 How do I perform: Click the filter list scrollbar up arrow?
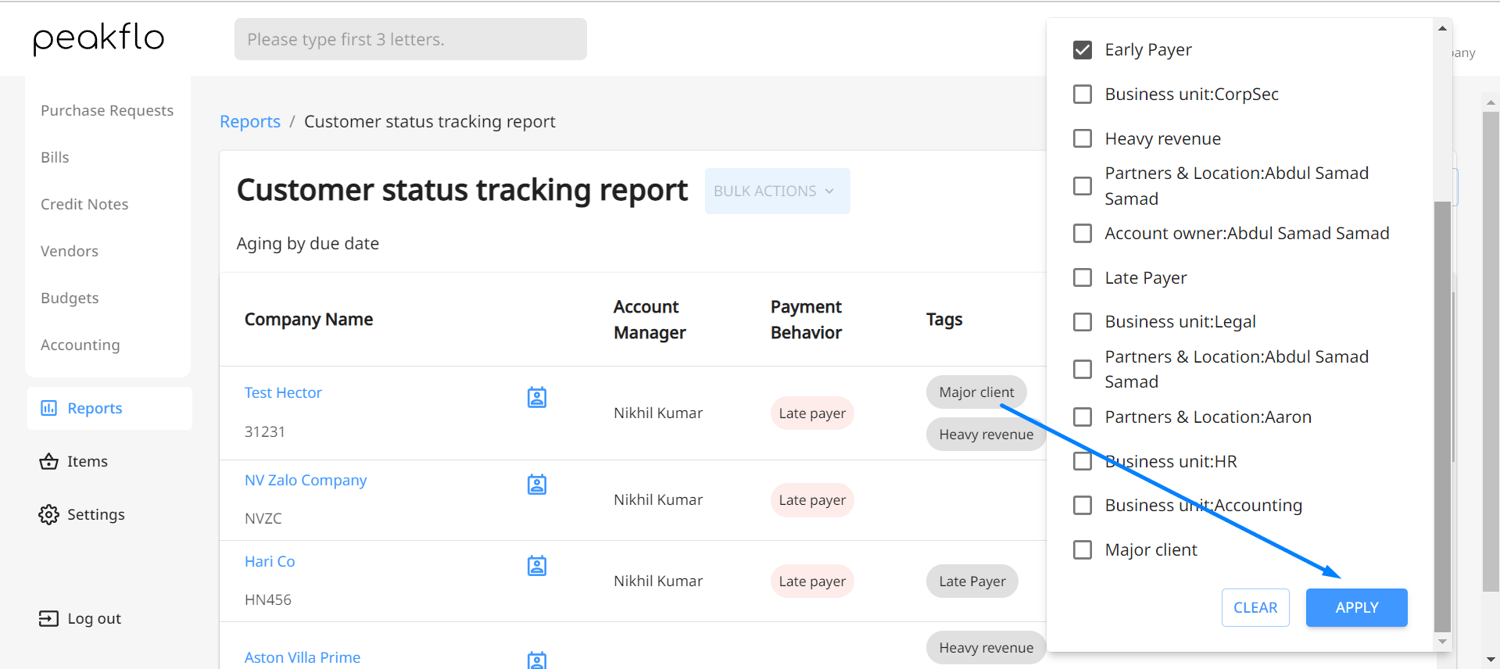[x=1442, y=28]
